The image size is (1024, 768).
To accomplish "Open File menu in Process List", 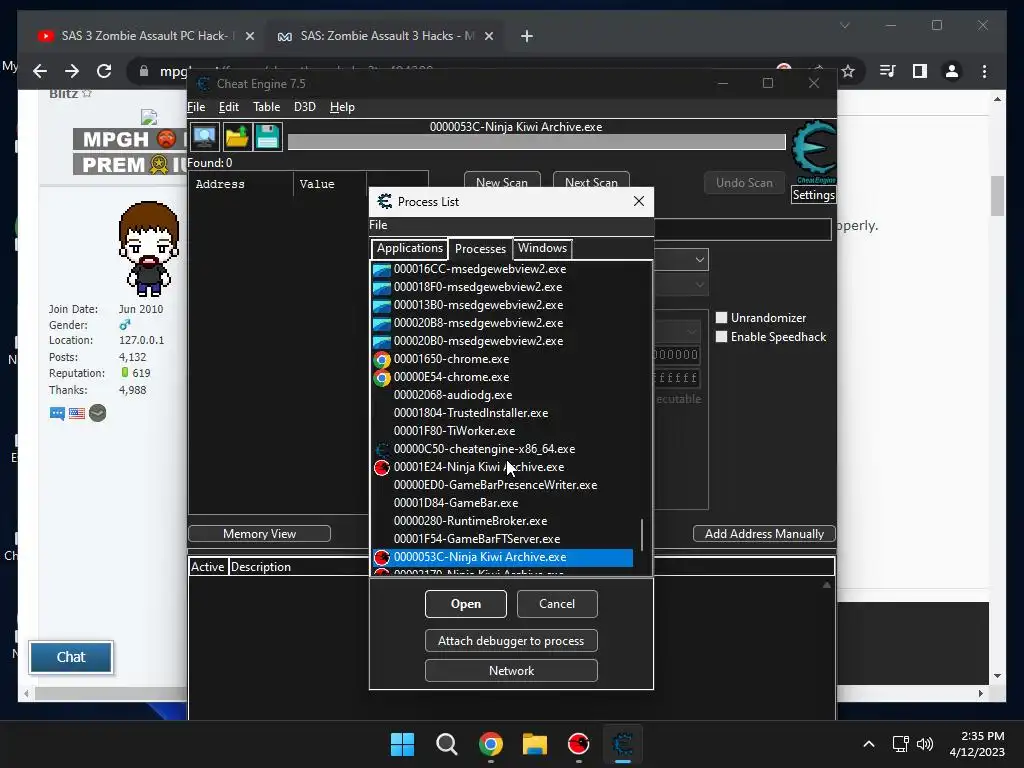I will point(378,225).
